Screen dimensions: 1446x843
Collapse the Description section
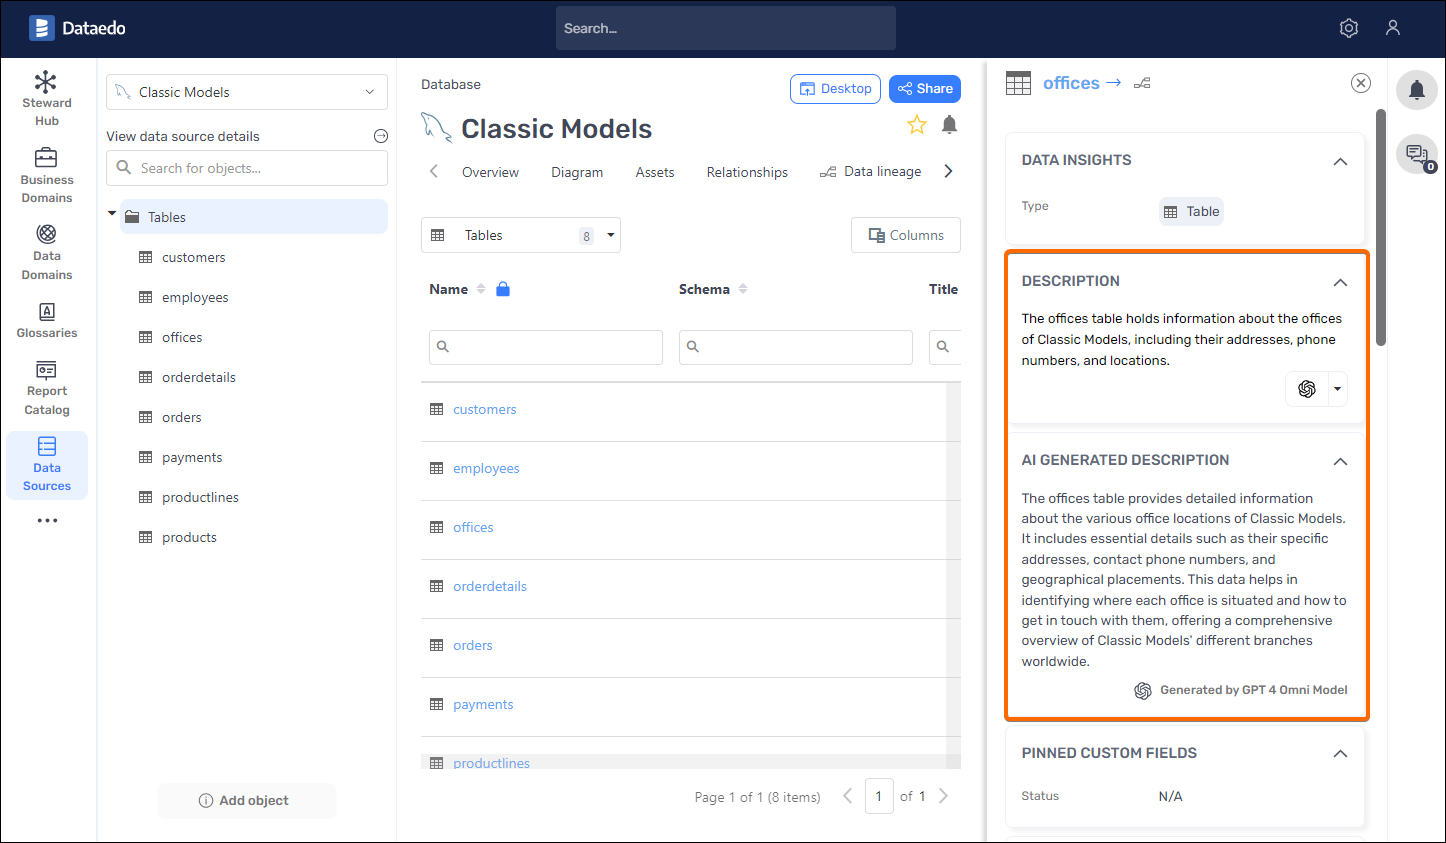coord(1340,282)
